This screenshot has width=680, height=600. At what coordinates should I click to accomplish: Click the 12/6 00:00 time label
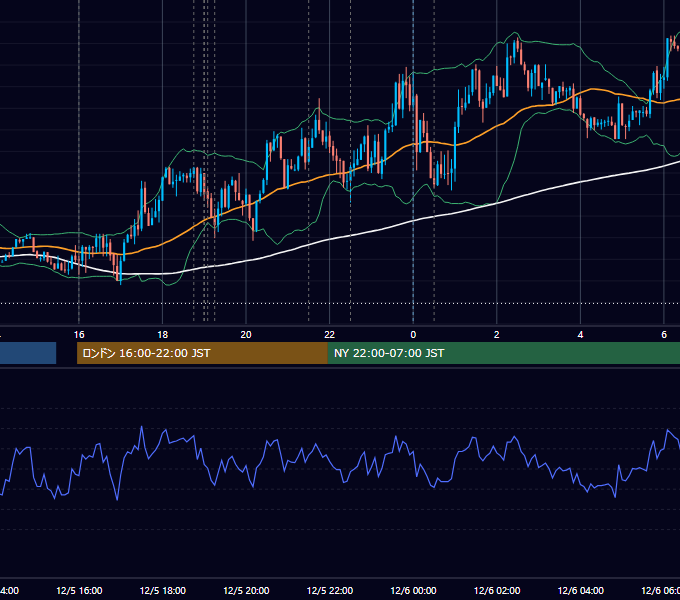pos(413,590)
